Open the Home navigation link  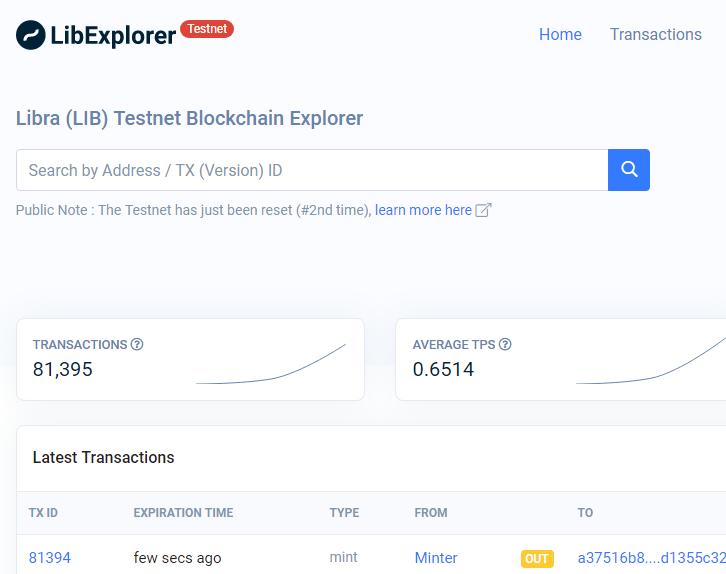[x=560, y=34]
